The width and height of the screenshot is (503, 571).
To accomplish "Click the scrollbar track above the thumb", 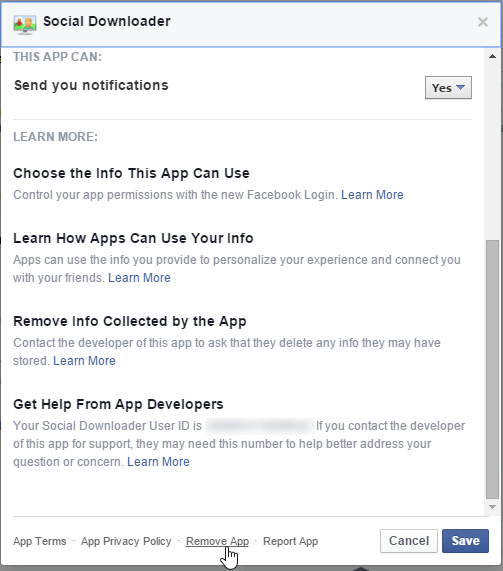I will 492,150.
